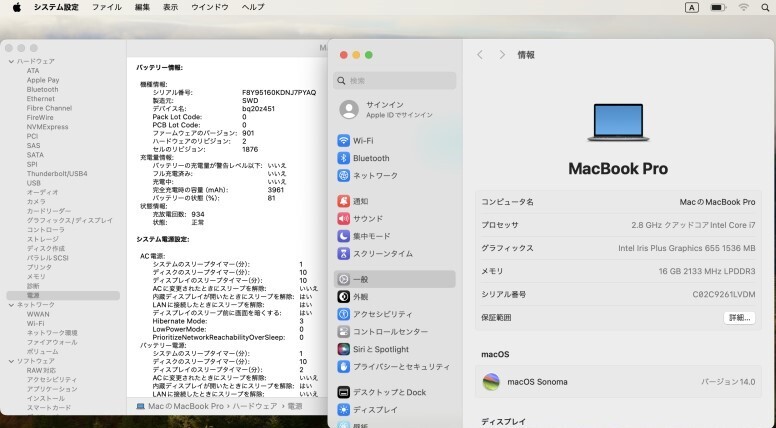Click the 充放電回数 value 934
The image size is (776, 428).
coord(198,214)
